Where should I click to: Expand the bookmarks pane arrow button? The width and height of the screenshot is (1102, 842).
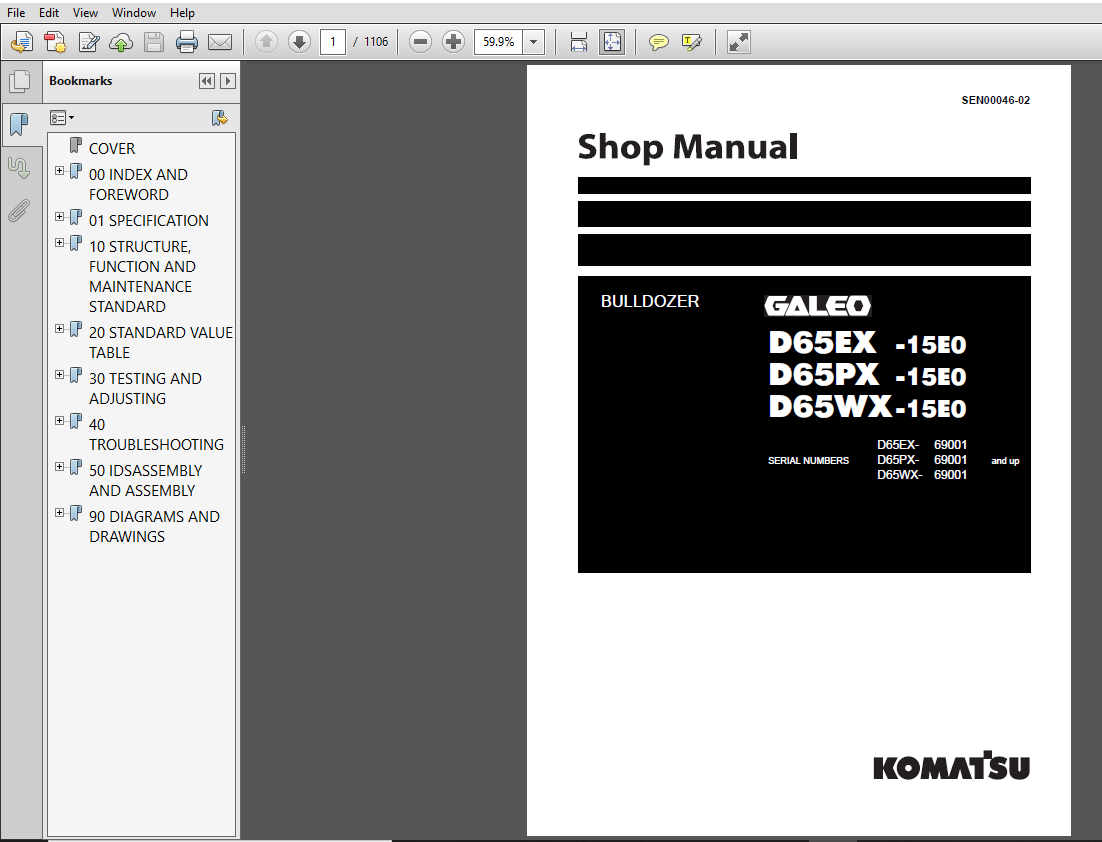[x=228, y=82]
